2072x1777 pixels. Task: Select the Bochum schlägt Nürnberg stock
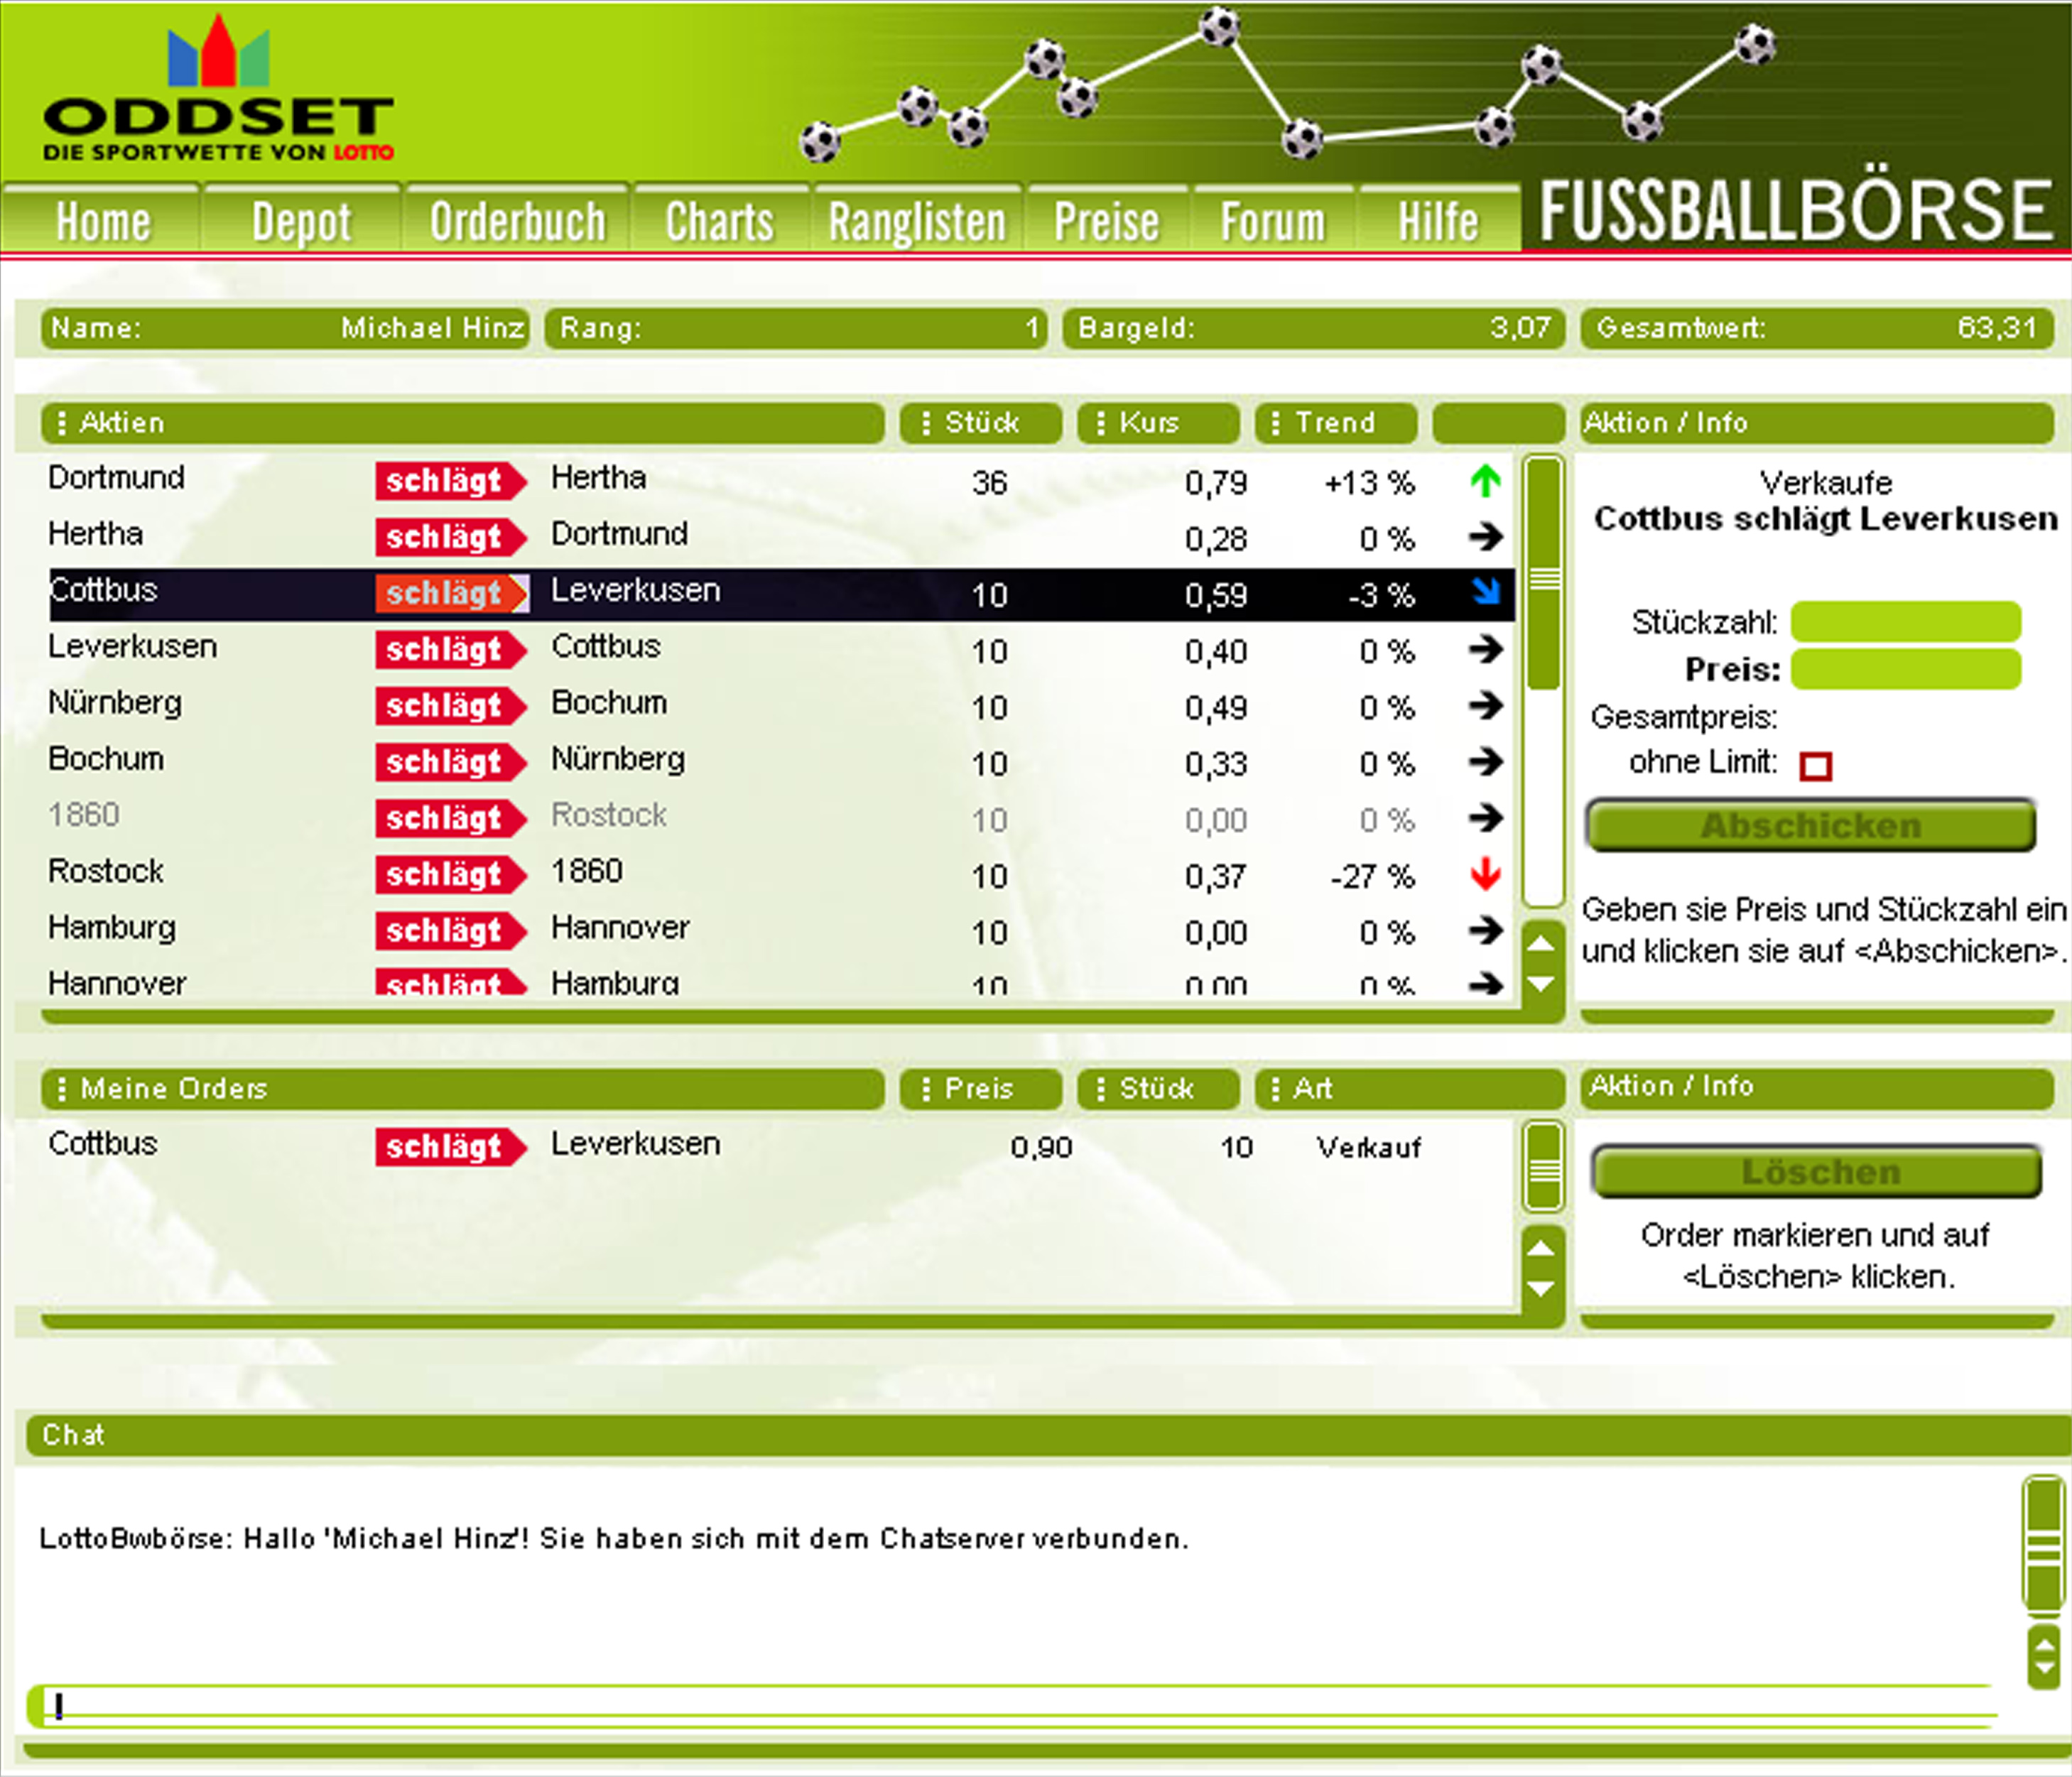click(x=780, y=762)
